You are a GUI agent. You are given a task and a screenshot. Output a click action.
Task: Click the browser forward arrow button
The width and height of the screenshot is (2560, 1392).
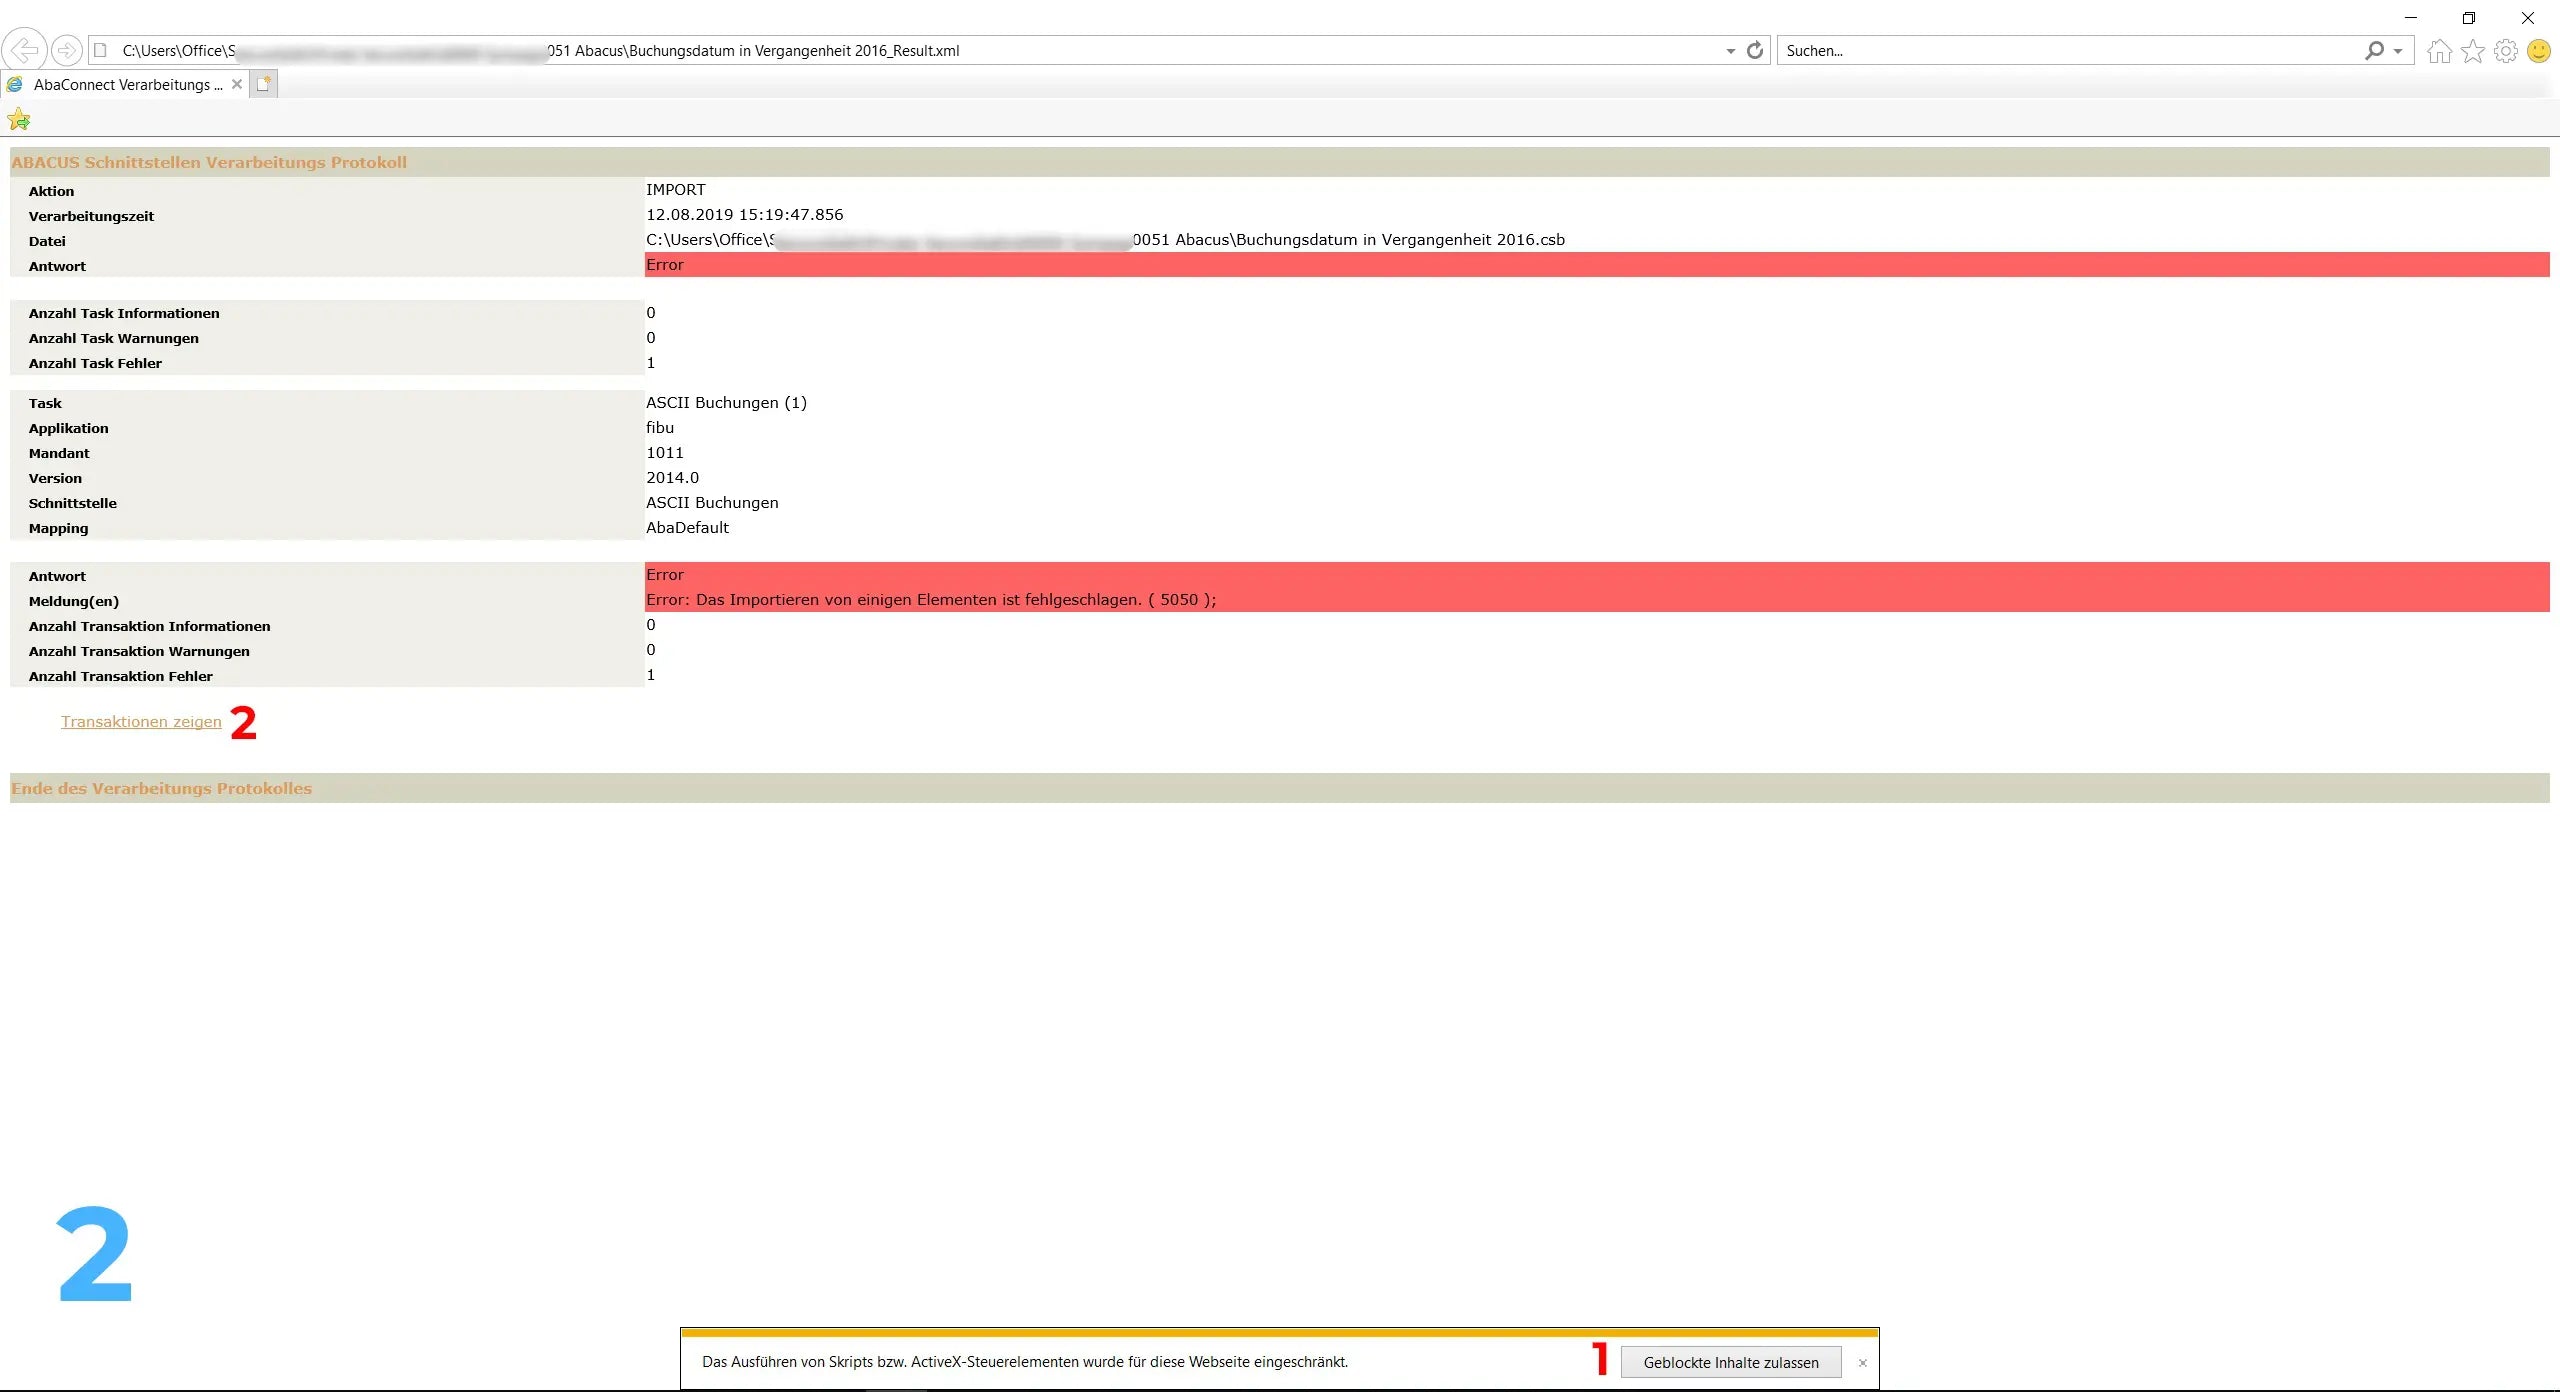pyautogui.click(x=66, y=50)
